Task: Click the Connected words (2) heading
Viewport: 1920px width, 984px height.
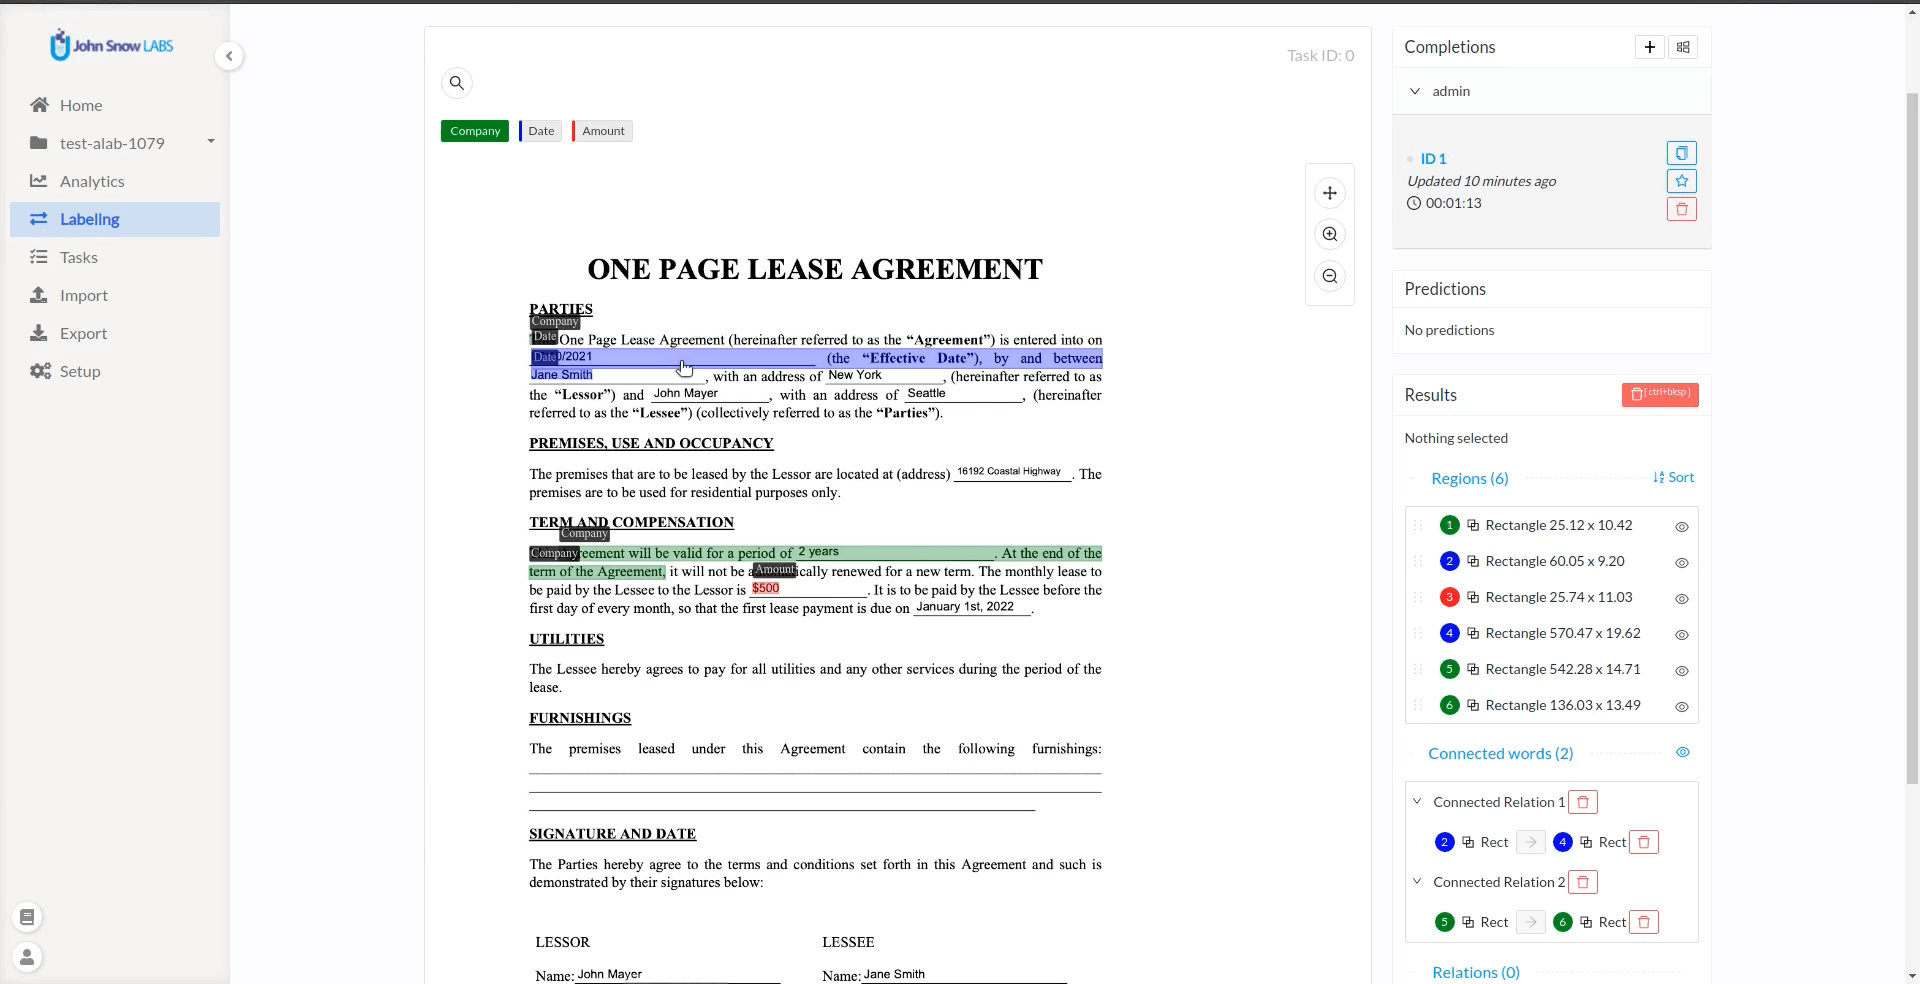Action: coord(1500,753)
